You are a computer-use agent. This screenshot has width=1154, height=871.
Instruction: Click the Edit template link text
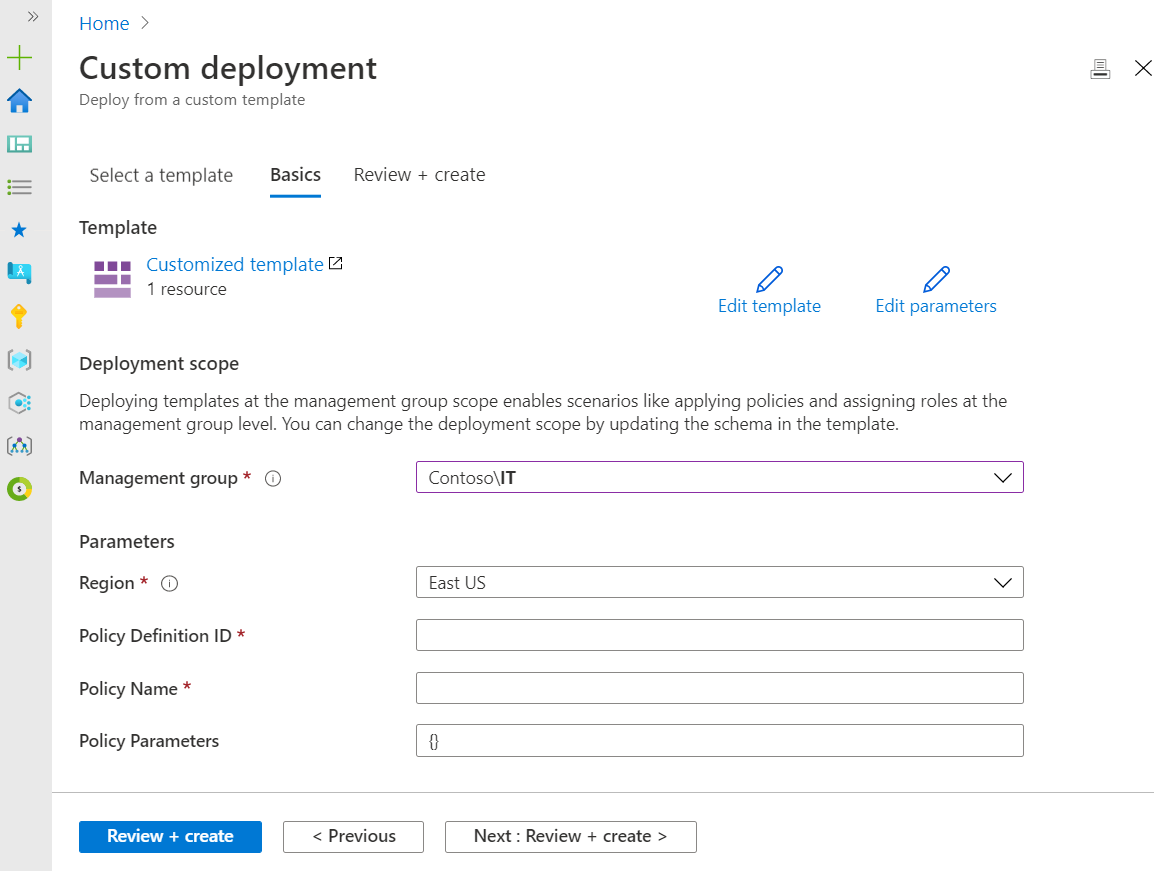(x=769, y=306)
